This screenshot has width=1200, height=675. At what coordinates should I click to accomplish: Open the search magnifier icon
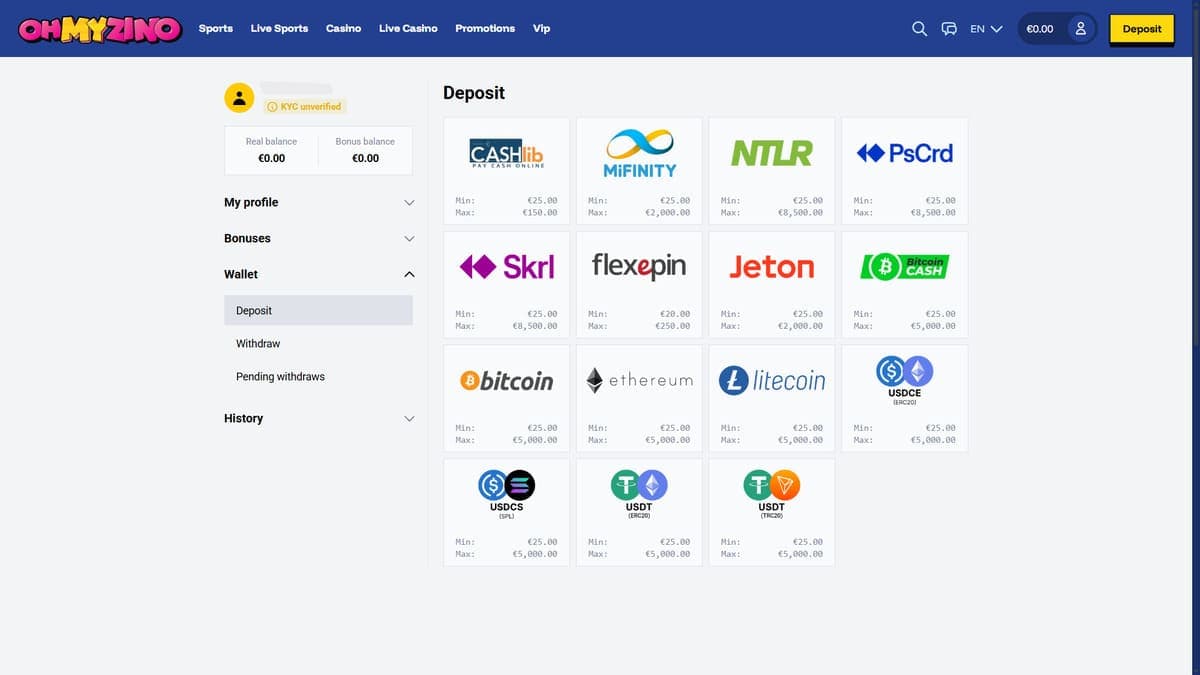point(920,29)
